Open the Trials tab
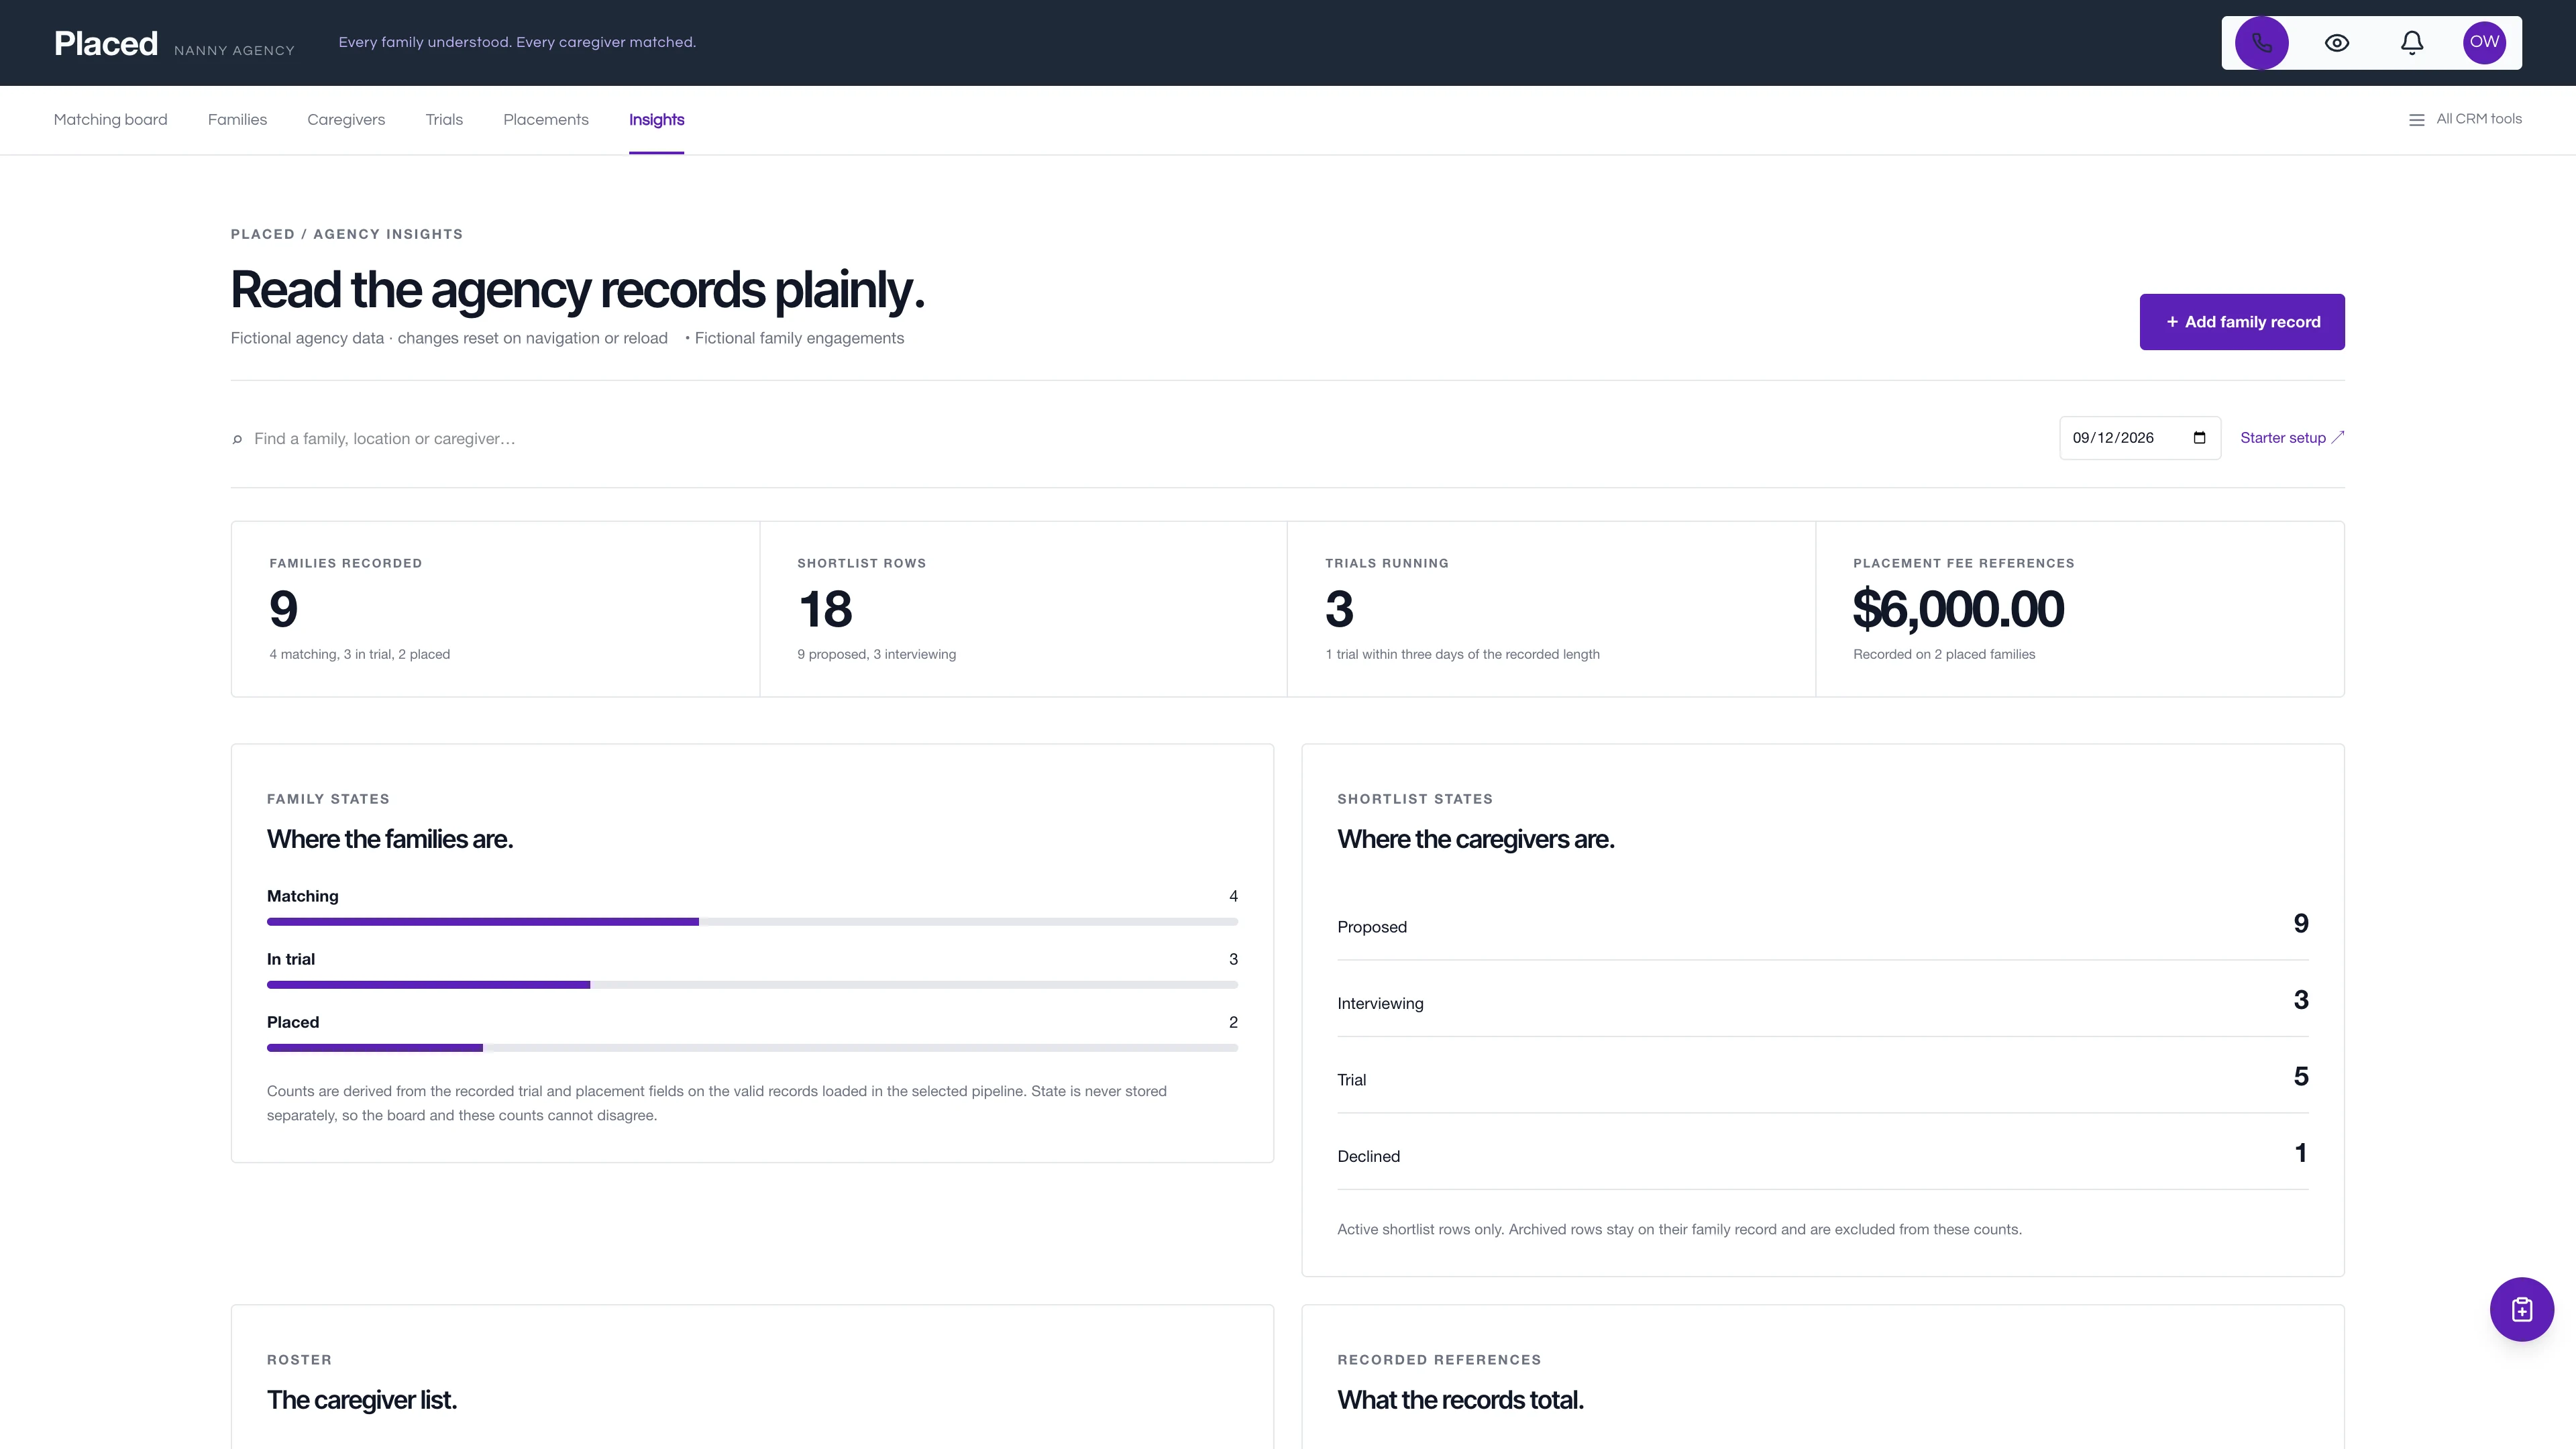Image resolution: width=2576 pixels, height=1449 pixels. point(444,120)
